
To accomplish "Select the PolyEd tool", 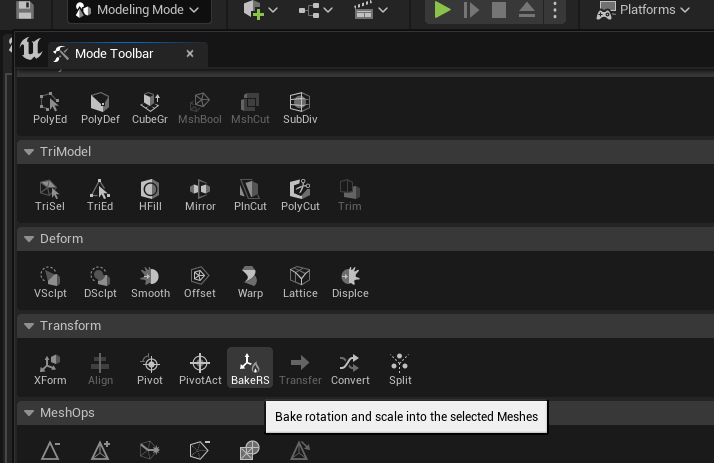I will click(x=50, y=108).
